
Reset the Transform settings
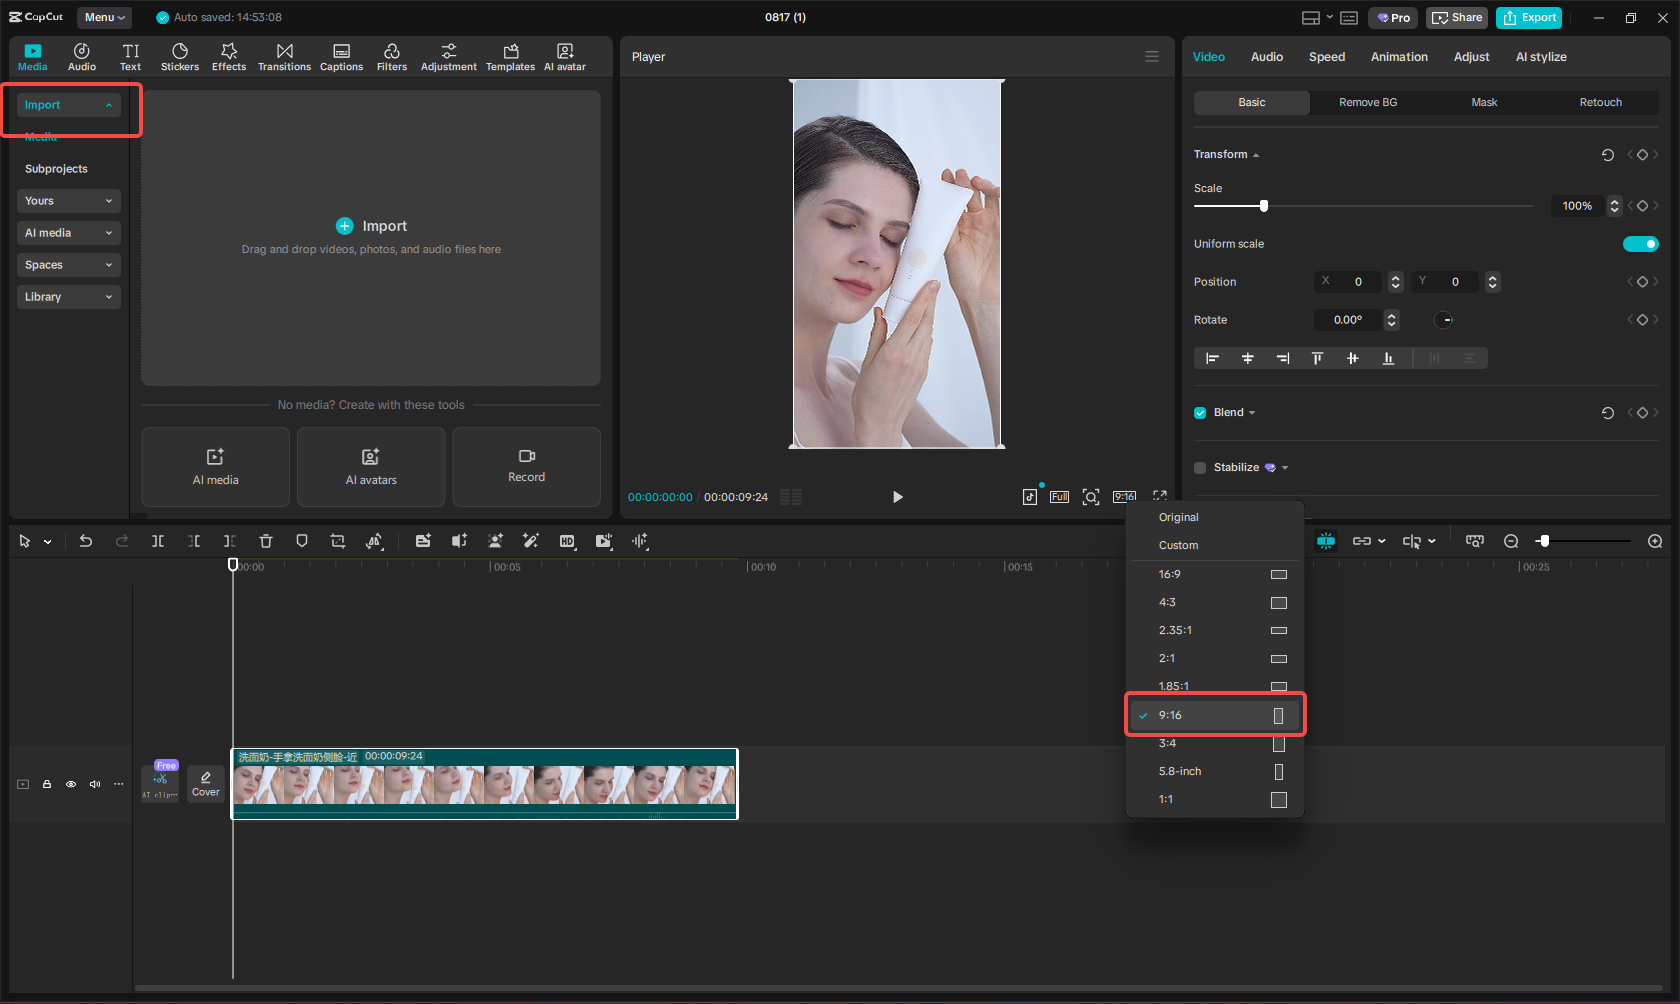pos(1607,155)
